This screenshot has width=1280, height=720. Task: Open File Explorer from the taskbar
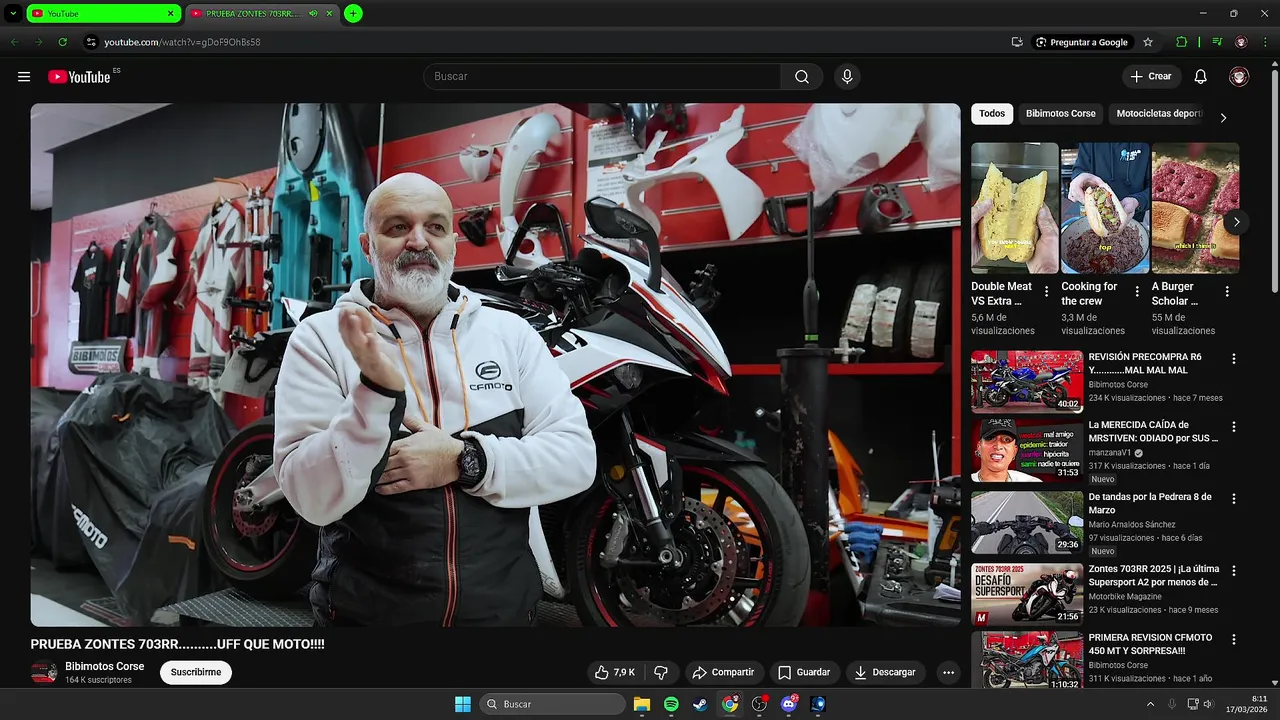(642, 704)
